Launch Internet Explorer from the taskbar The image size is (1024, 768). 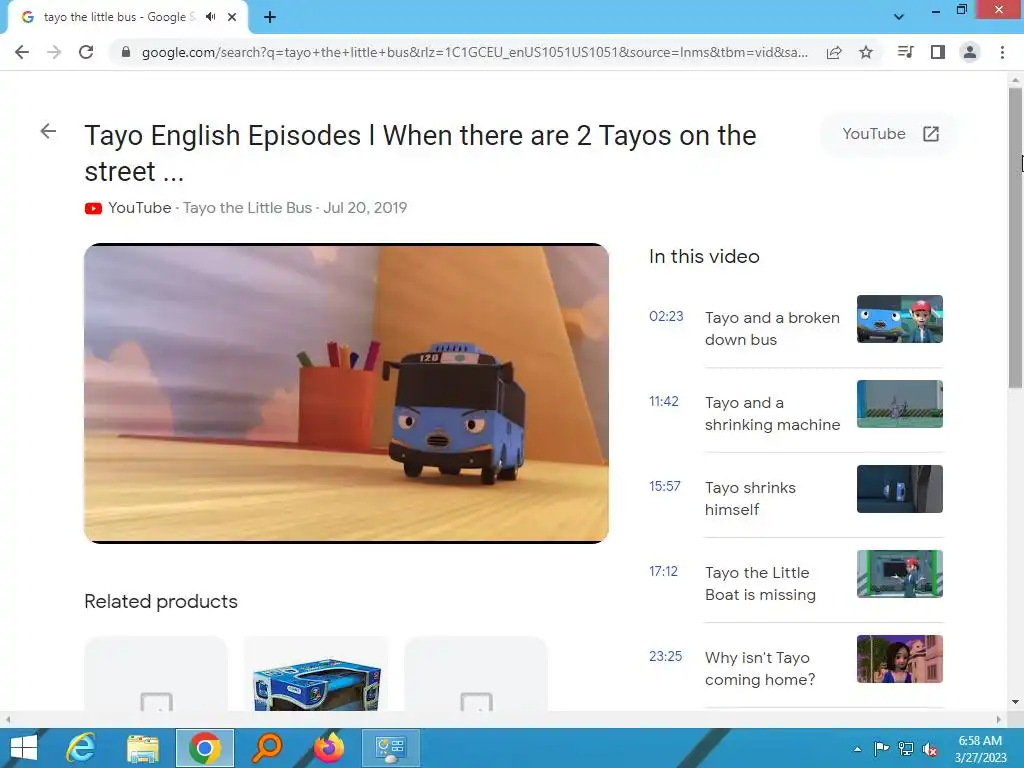[x=81, y=748]
